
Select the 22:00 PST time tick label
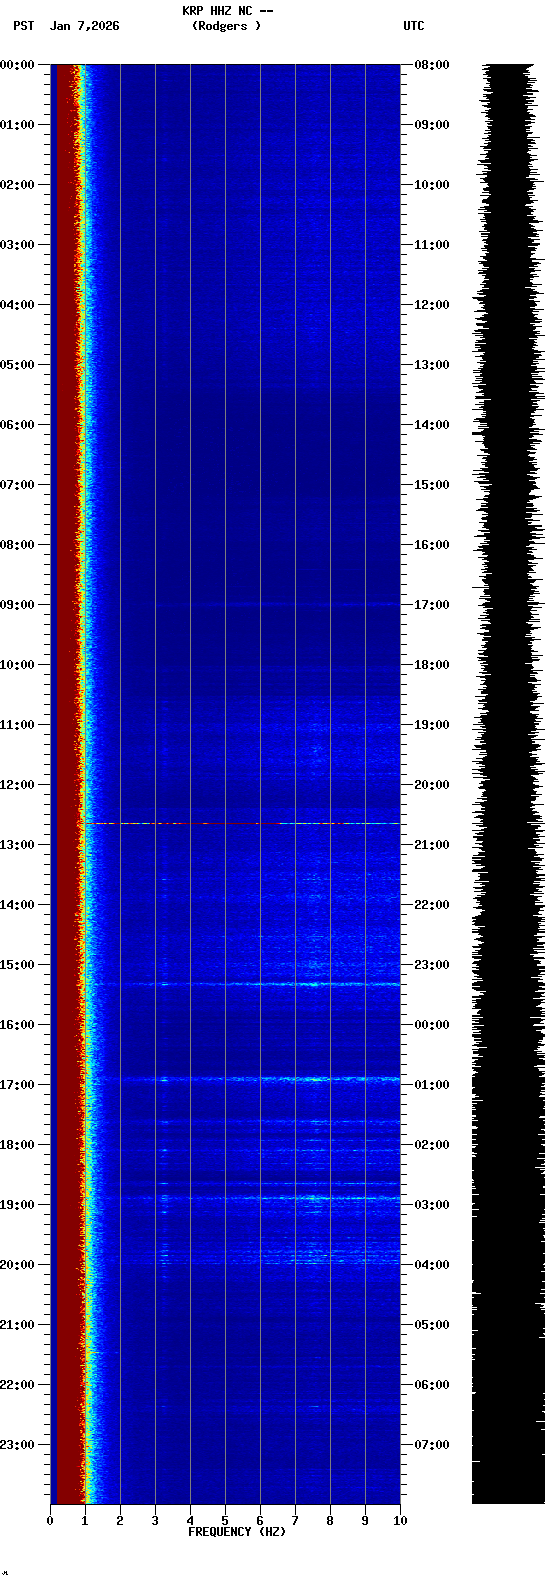[17, 1385]
